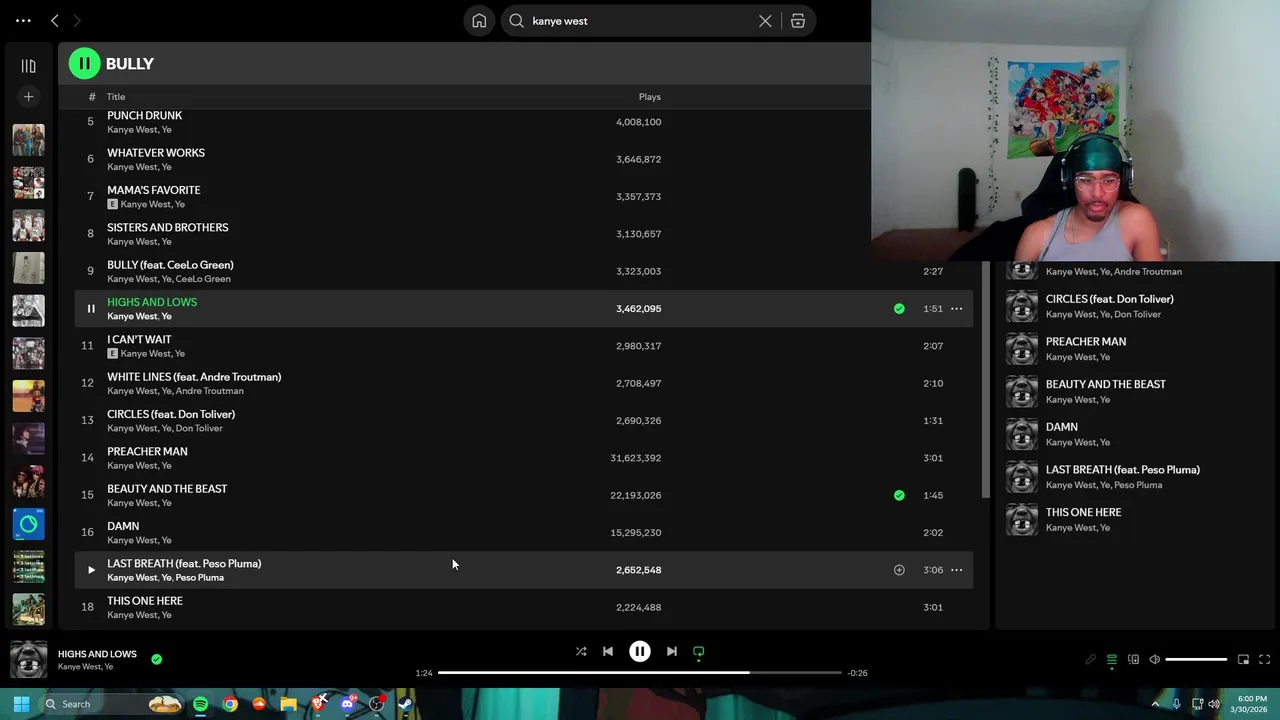
Task: Open Andre Troutman artist link in track list
Action: (x=210, y=391)
